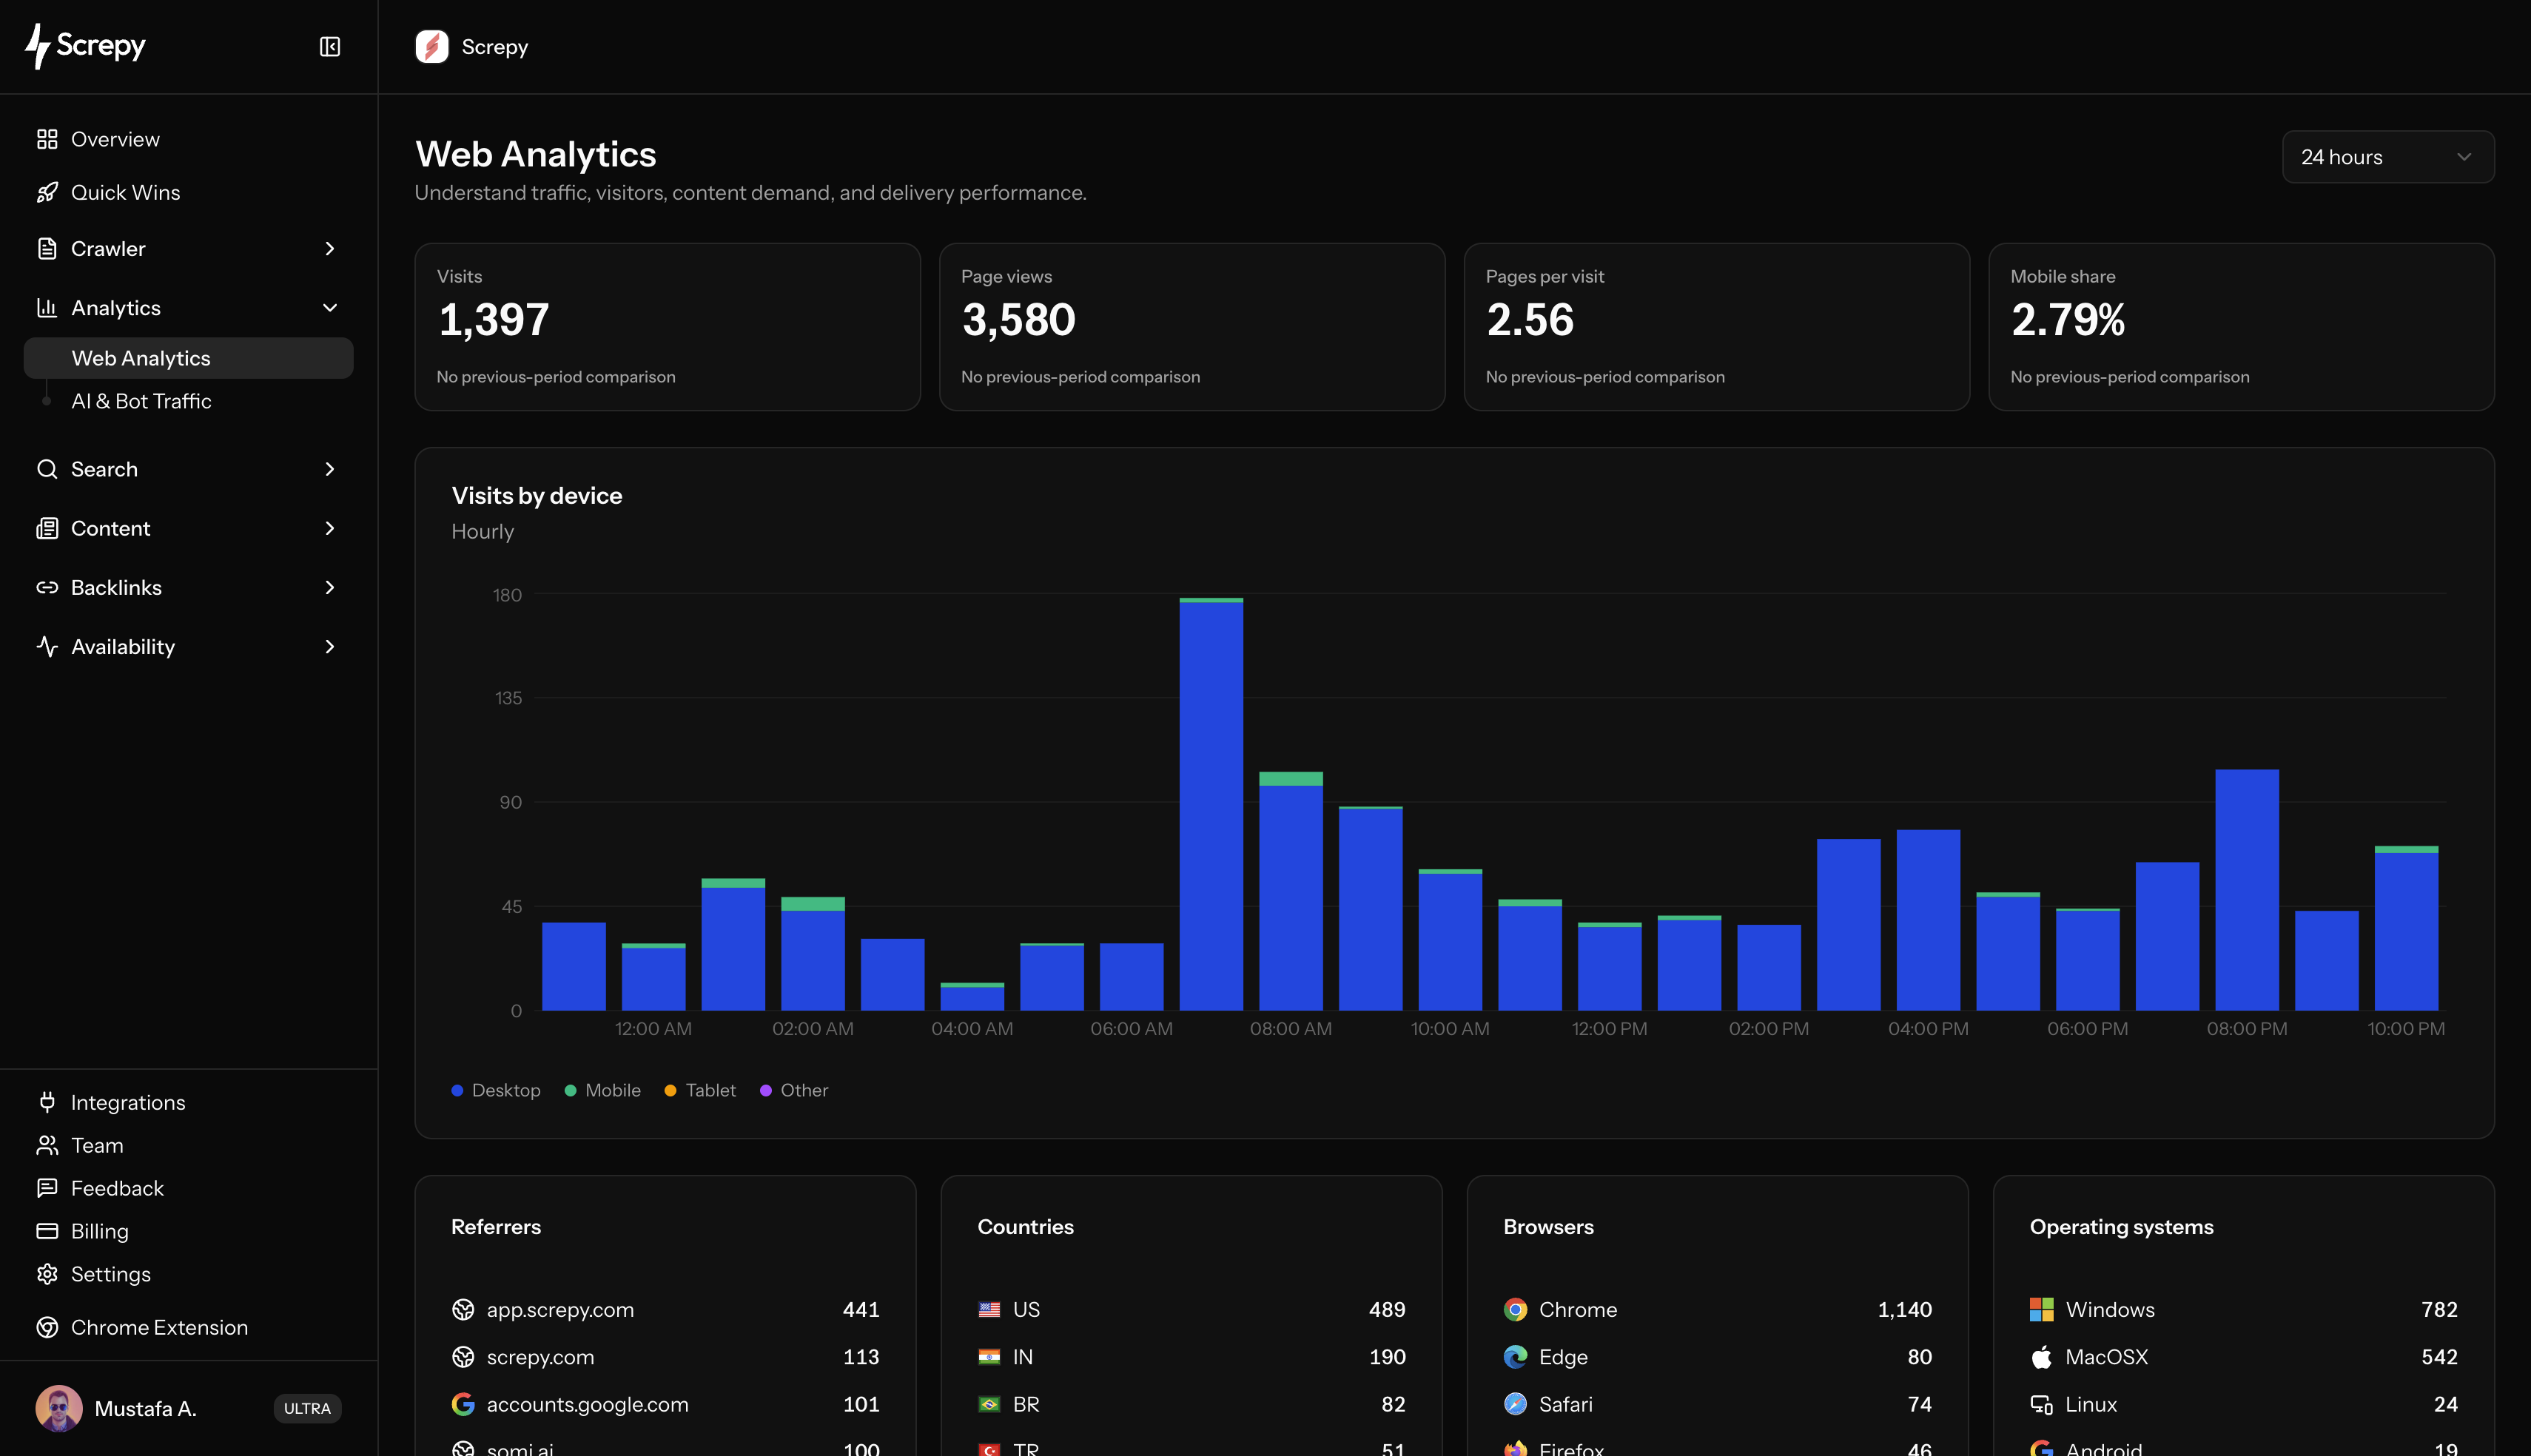2531x1456 pixels.
Task: Click the Integrations plug icon
Action: [x=47, y=1102]
